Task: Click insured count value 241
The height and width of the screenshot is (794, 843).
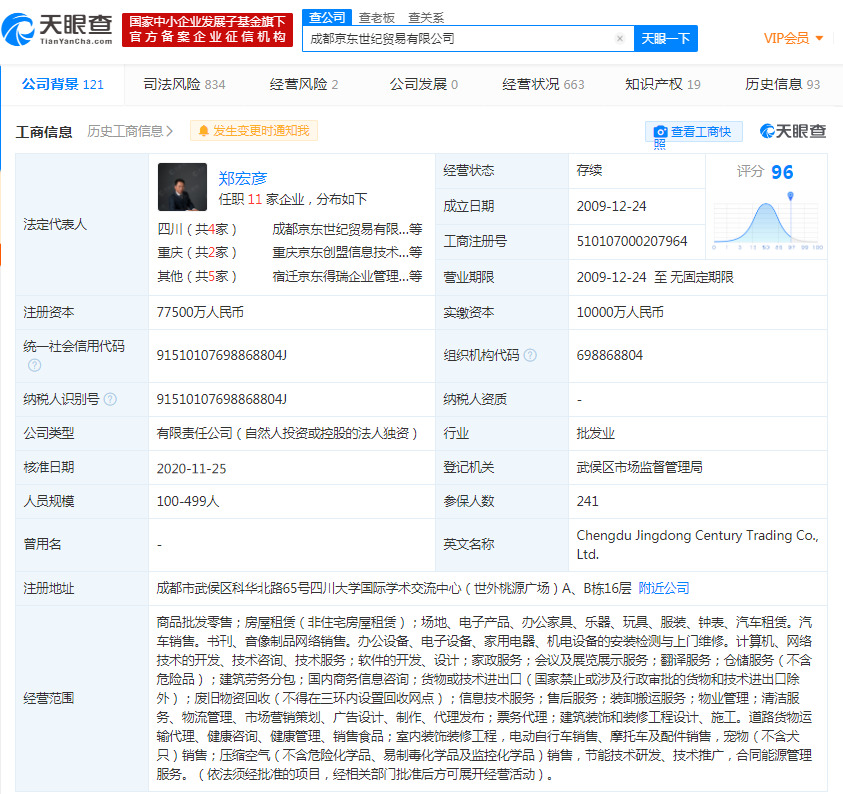Action: click(x=587, y=502)
